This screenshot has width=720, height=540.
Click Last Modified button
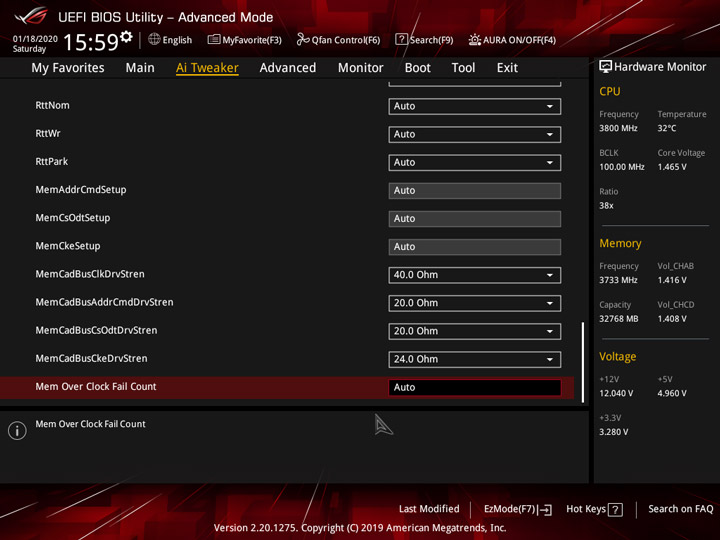[429, 509]
